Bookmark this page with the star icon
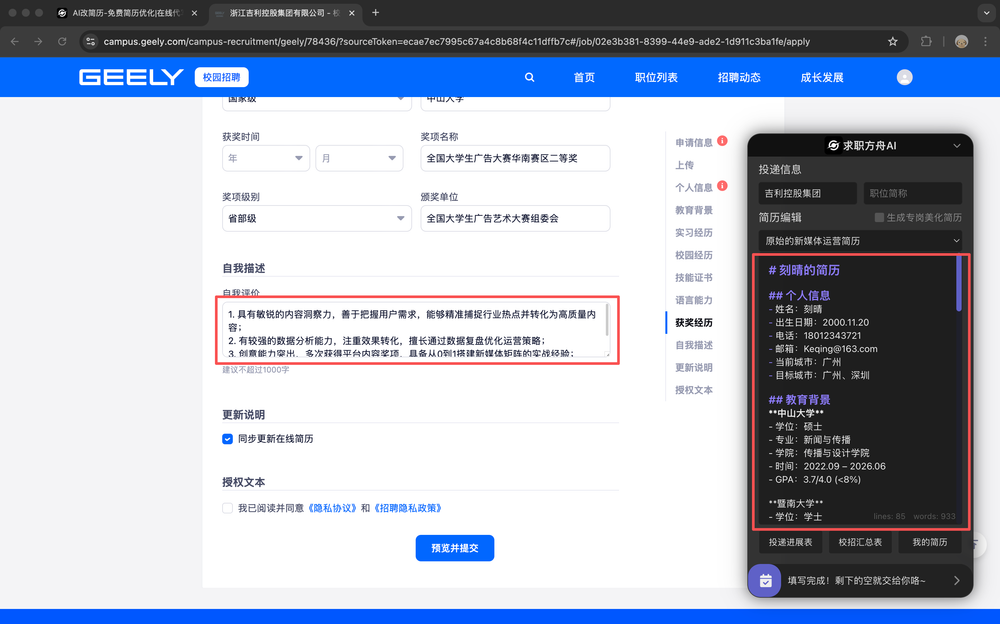The width and height of the screenshot is (1000, 624). [893, 42]
